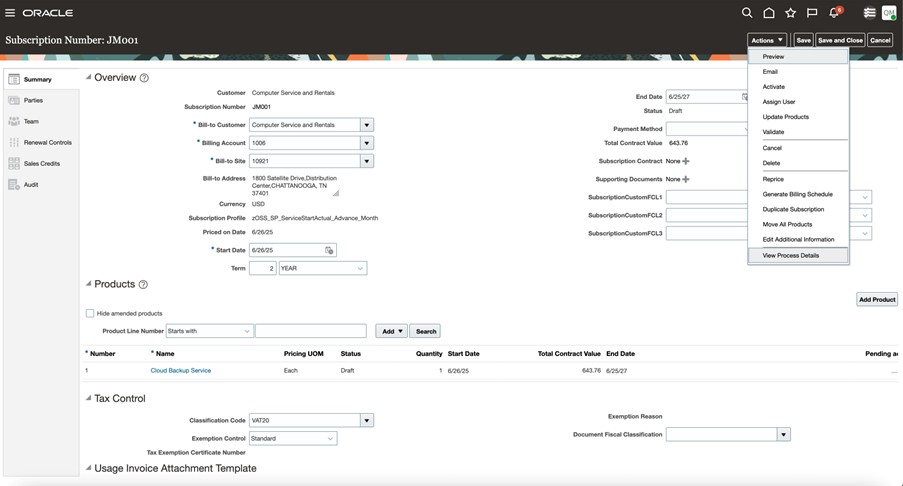Open the notifications bell

click(834, 13)
